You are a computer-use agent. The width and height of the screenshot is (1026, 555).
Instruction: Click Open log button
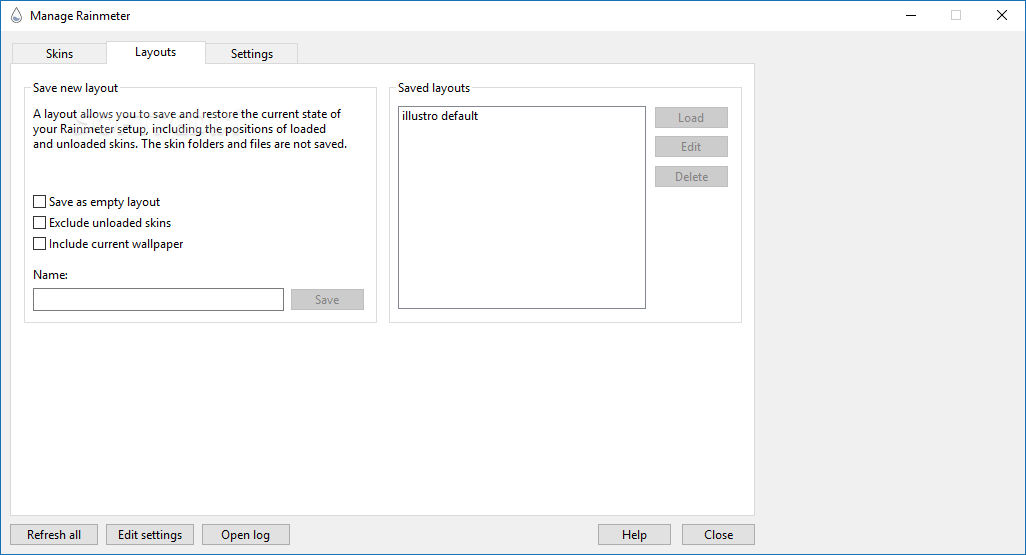click(245, 535)
